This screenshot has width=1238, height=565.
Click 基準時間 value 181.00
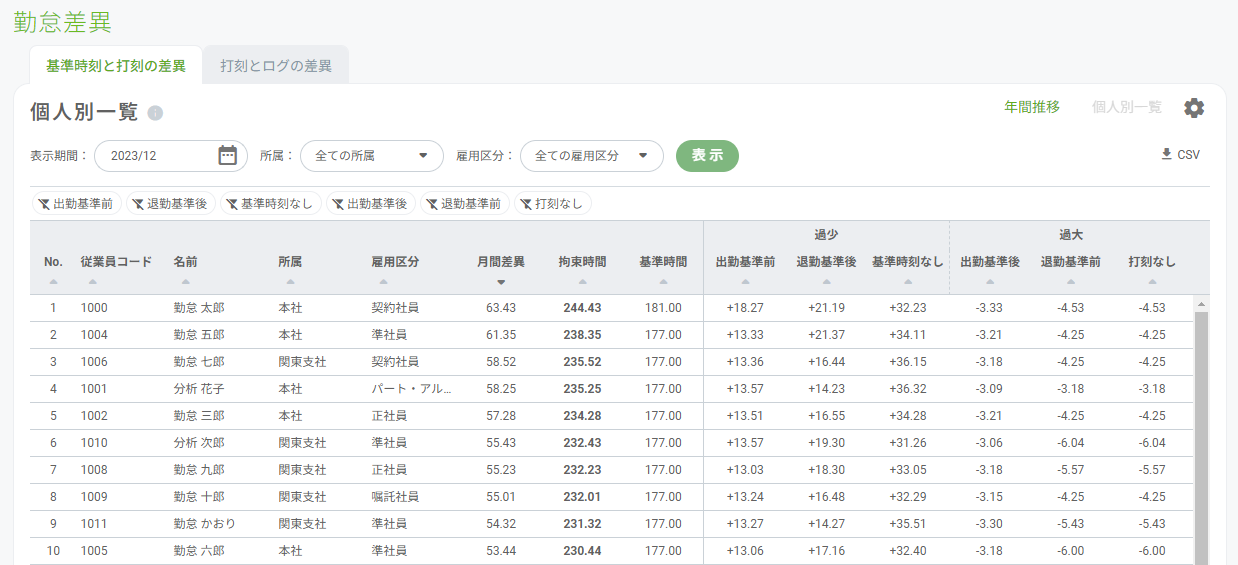tap(663, 308)
